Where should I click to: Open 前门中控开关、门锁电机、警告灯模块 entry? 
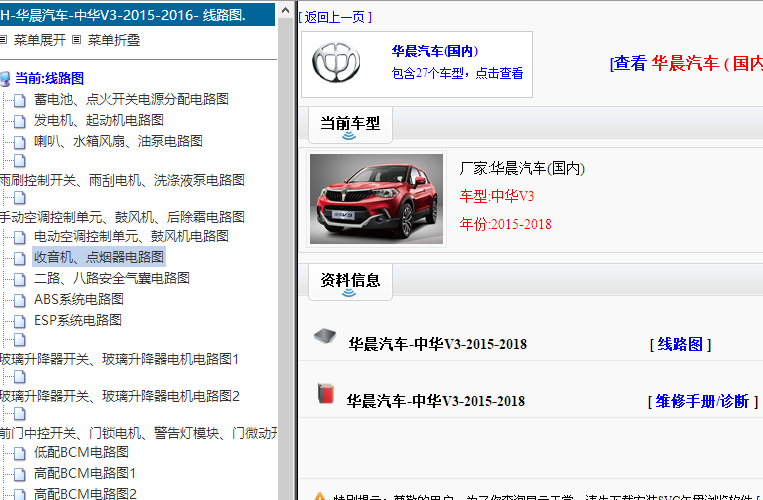click(139, 433)
